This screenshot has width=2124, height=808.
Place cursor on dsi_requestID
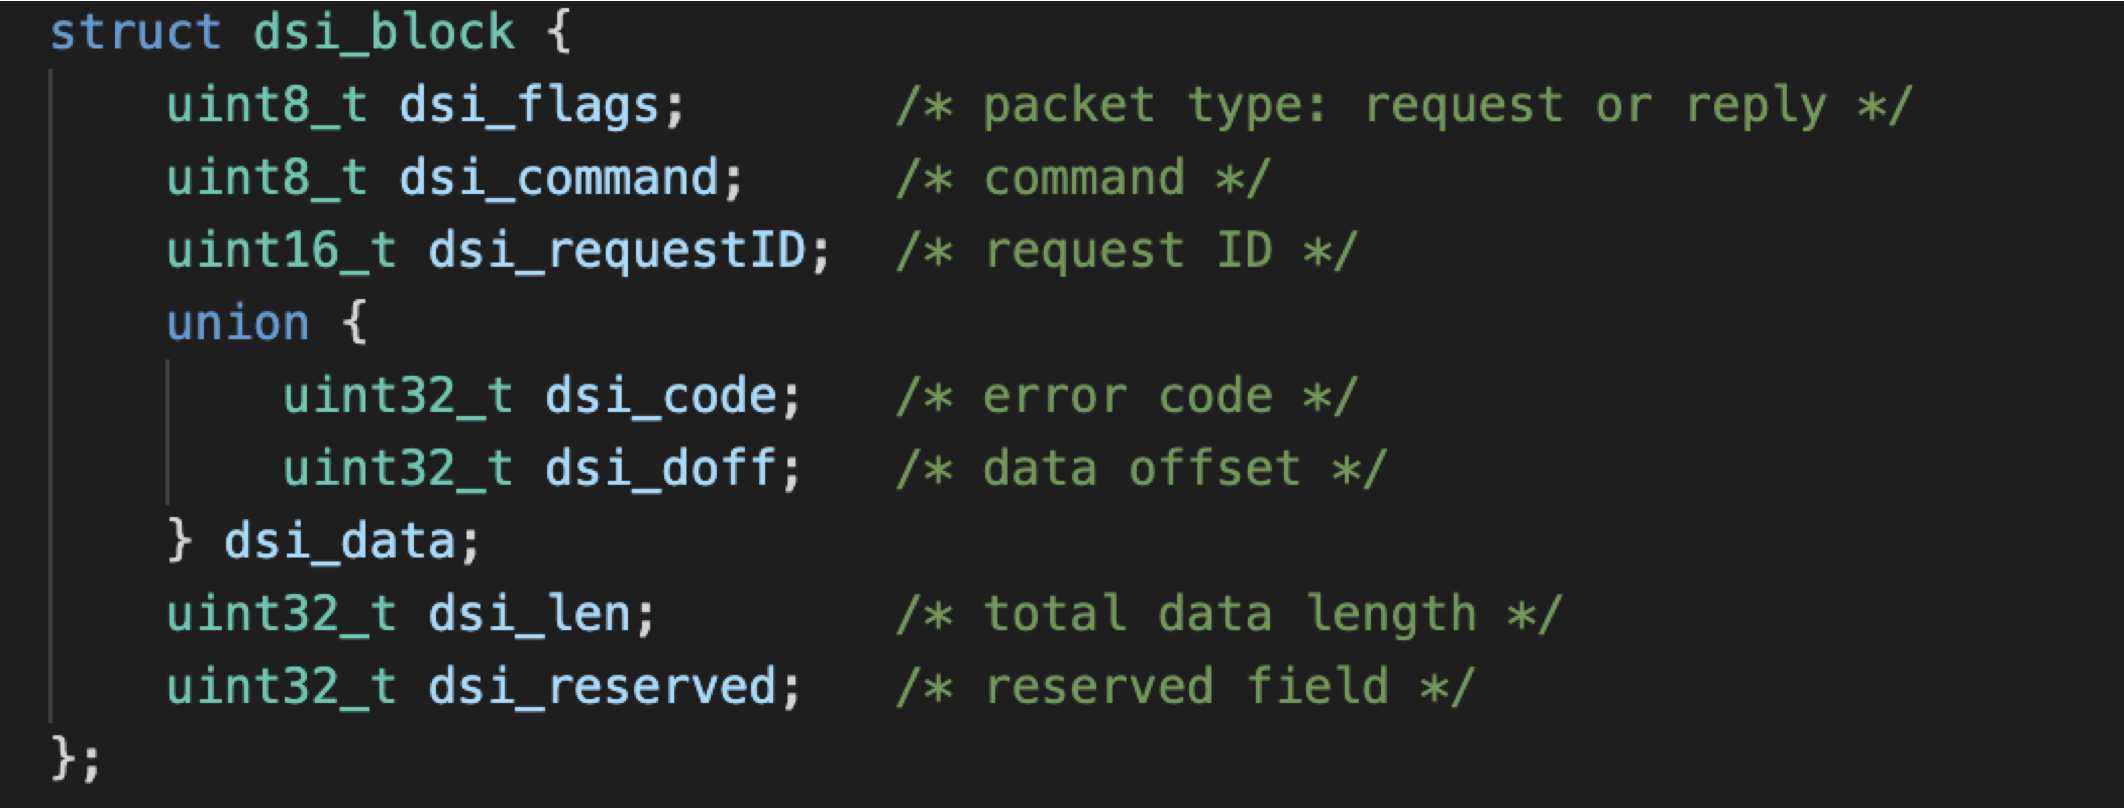click(x=617, y=251)
